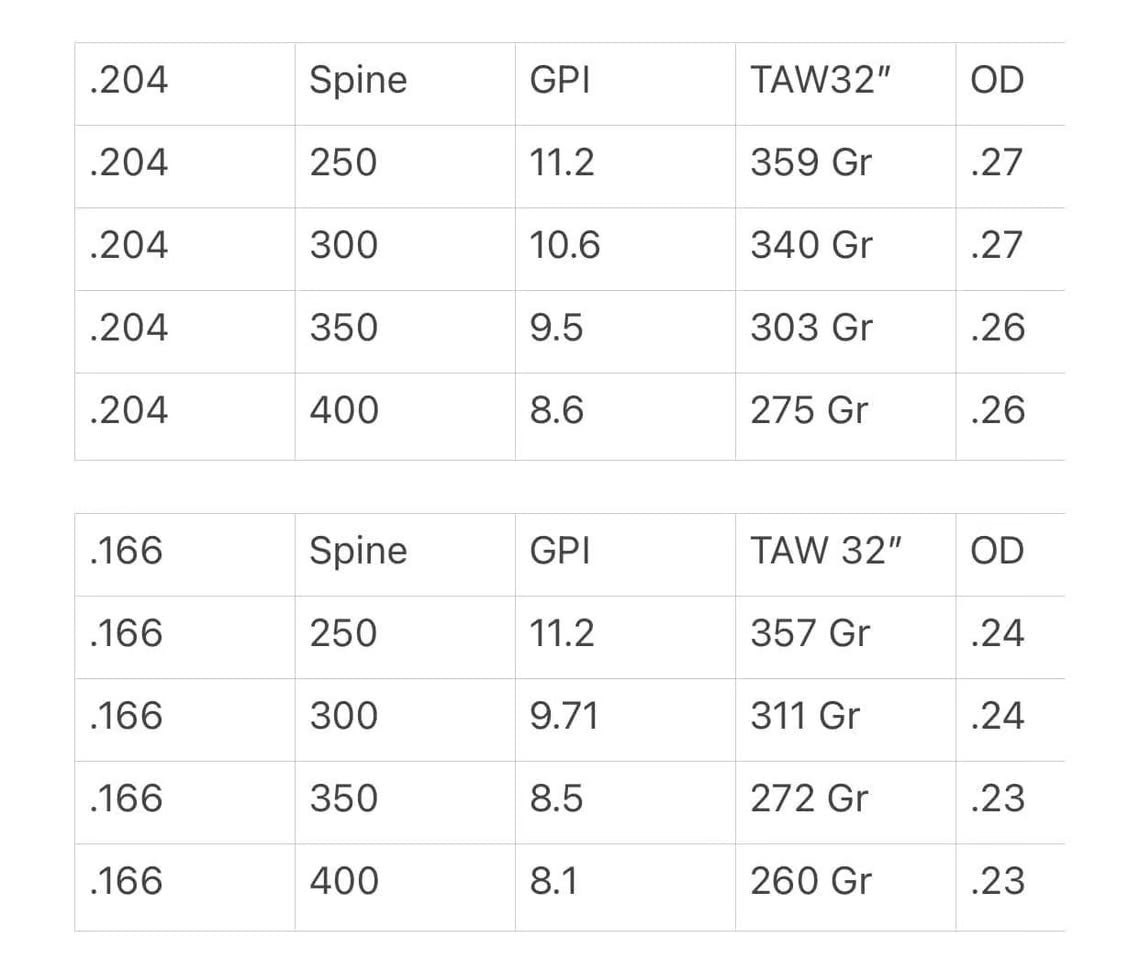
Task: Click the 9.5 GPI value
Action: tap(556, 328)
